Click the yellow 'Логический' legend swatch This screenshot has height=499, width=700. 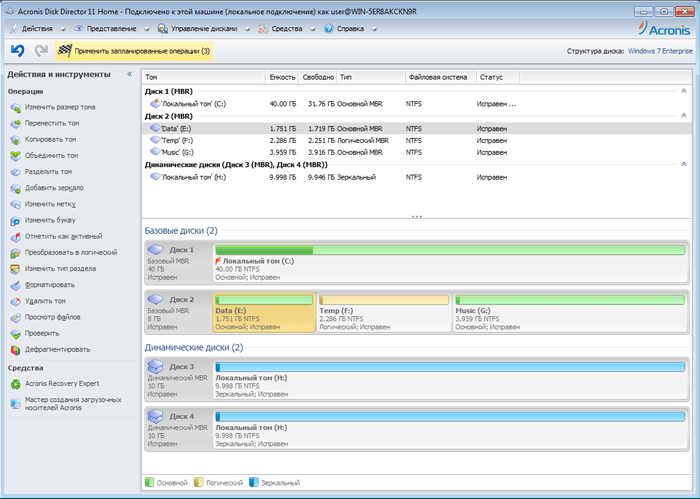pos(199,482)
